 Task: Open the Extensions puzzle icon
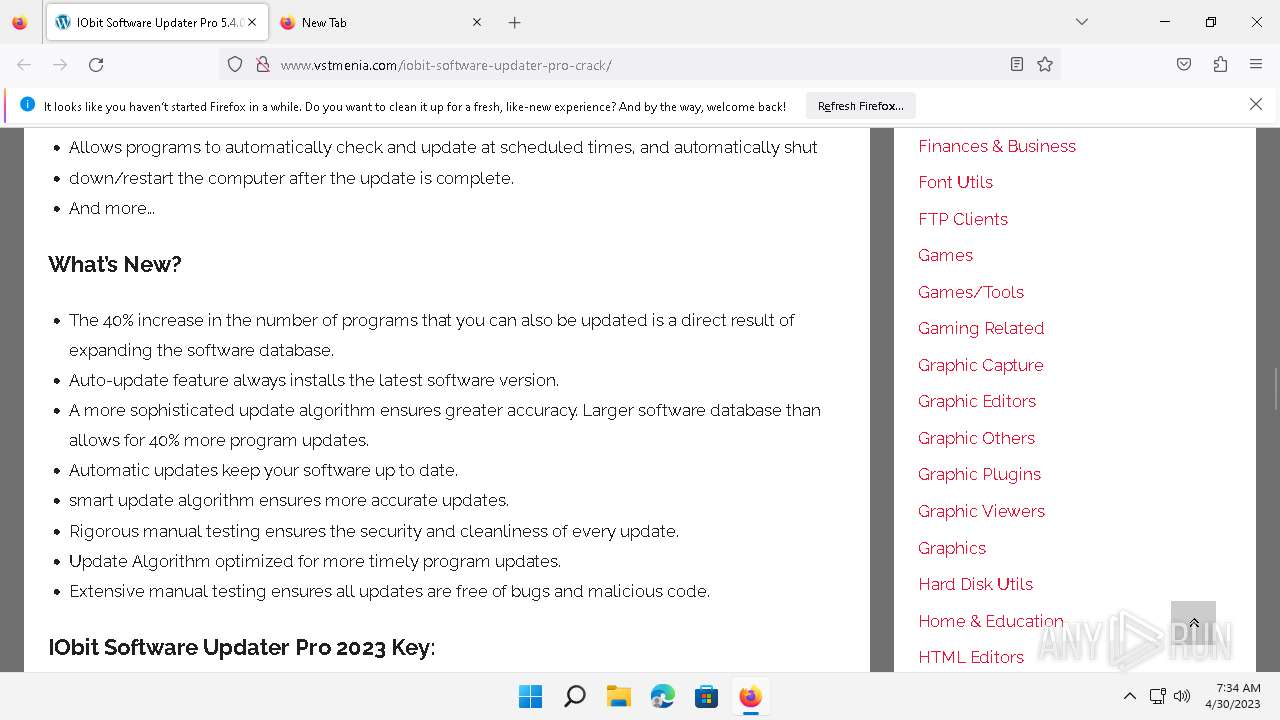tap(1220, 64)
